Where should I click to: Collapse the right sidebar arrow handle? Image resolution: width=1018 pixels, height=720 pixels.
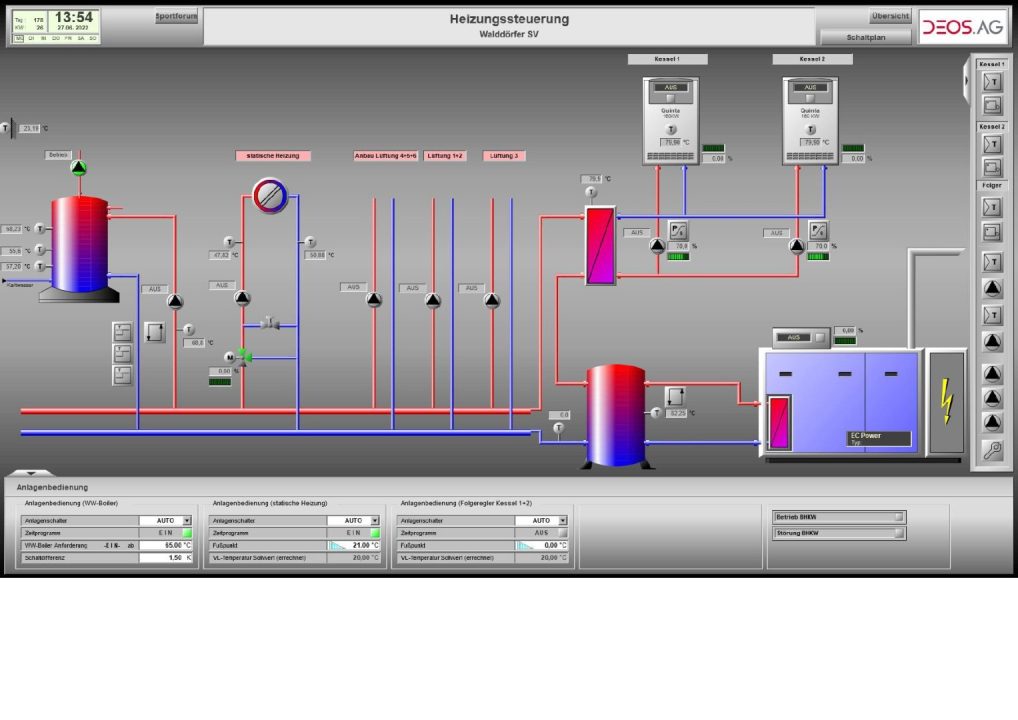tap(965, 81)
